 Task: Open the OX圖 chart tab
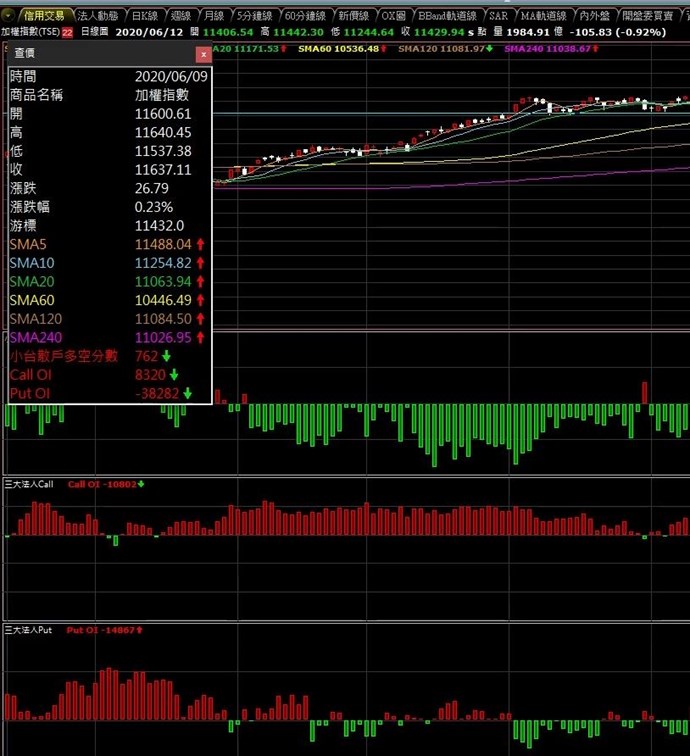point(393,16)
